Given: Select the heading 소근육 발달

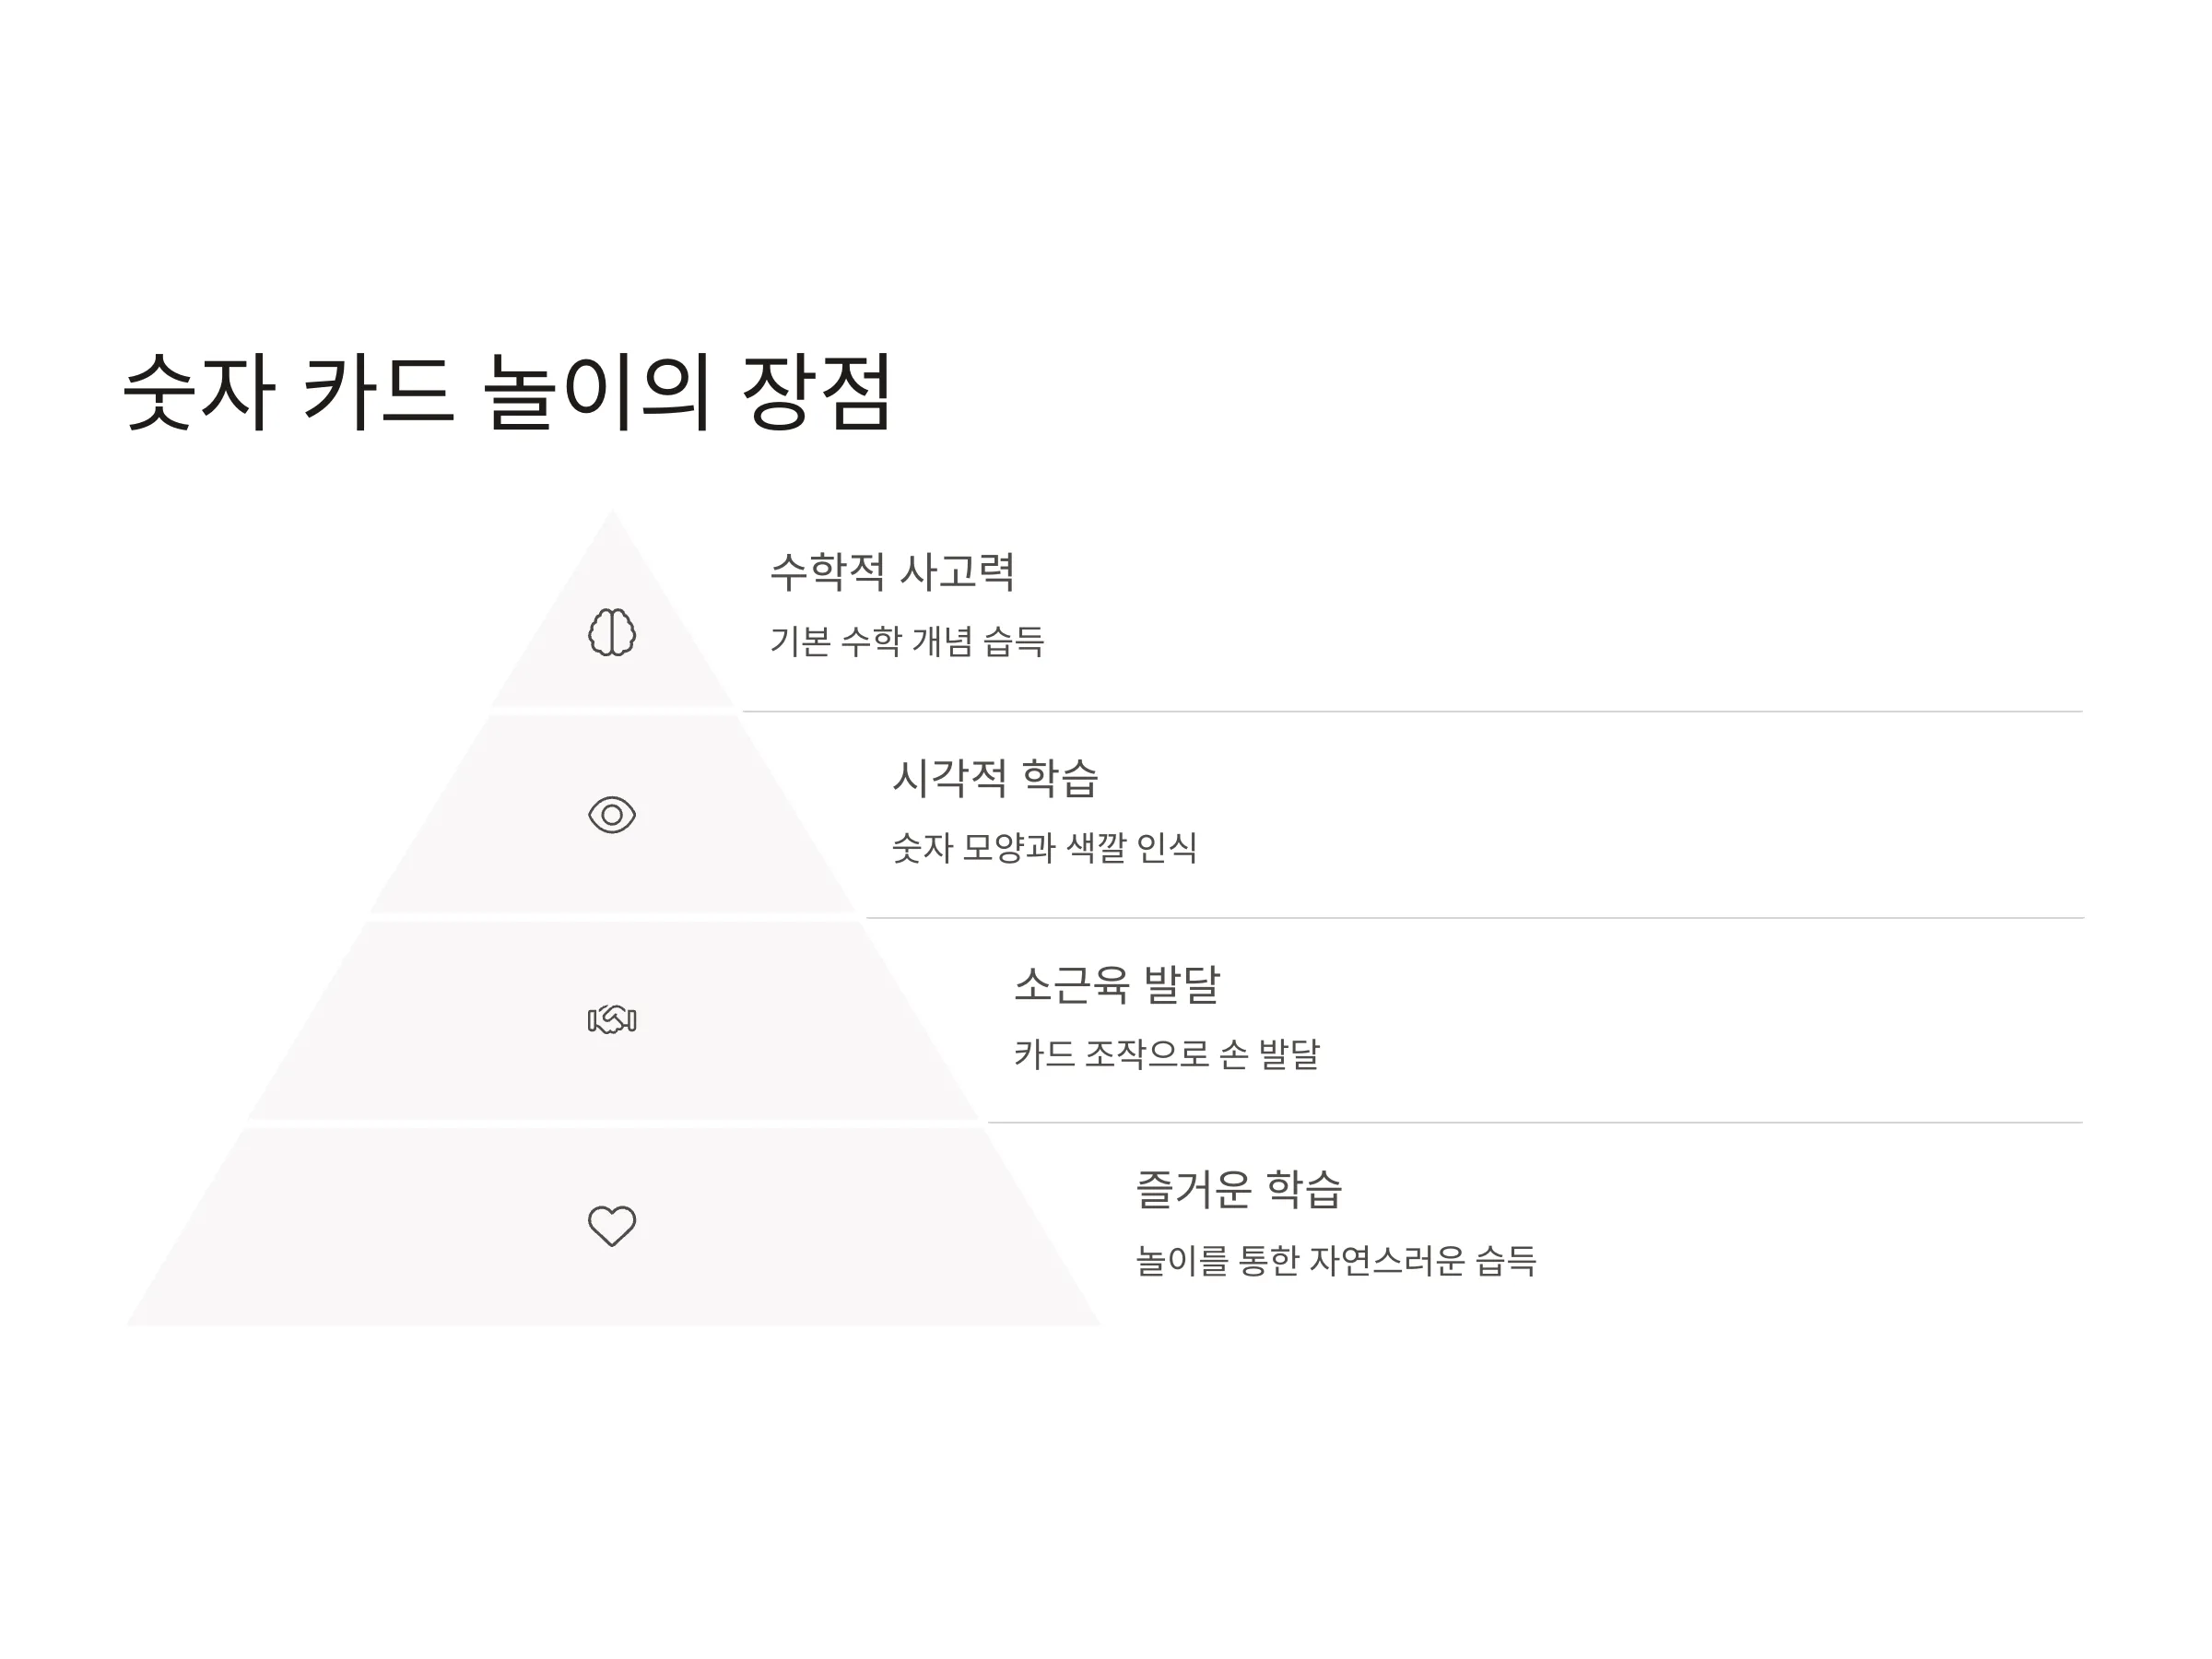Looking at the screenshot, I should tap(1117, 984).
